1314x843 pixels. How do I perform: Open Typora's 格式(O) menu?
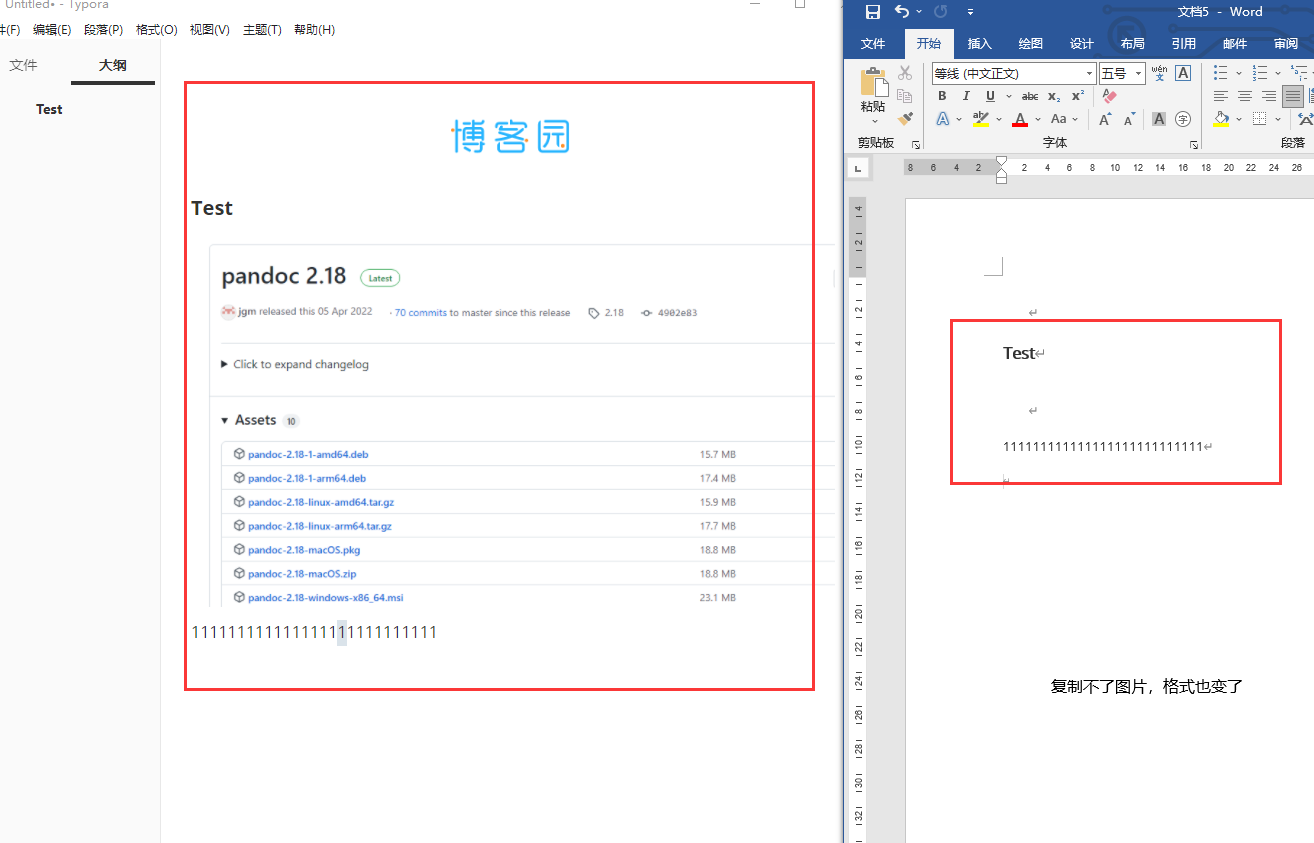157,30
